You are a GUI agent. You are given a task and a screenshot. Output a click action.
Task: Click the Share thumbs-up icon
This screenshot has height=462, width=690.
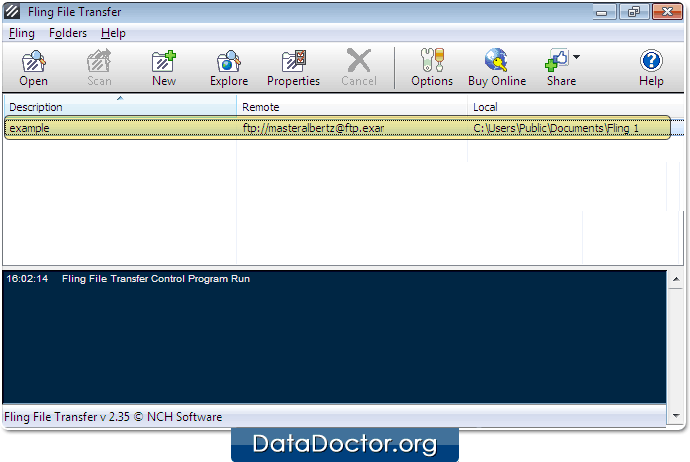coord(557,60)
